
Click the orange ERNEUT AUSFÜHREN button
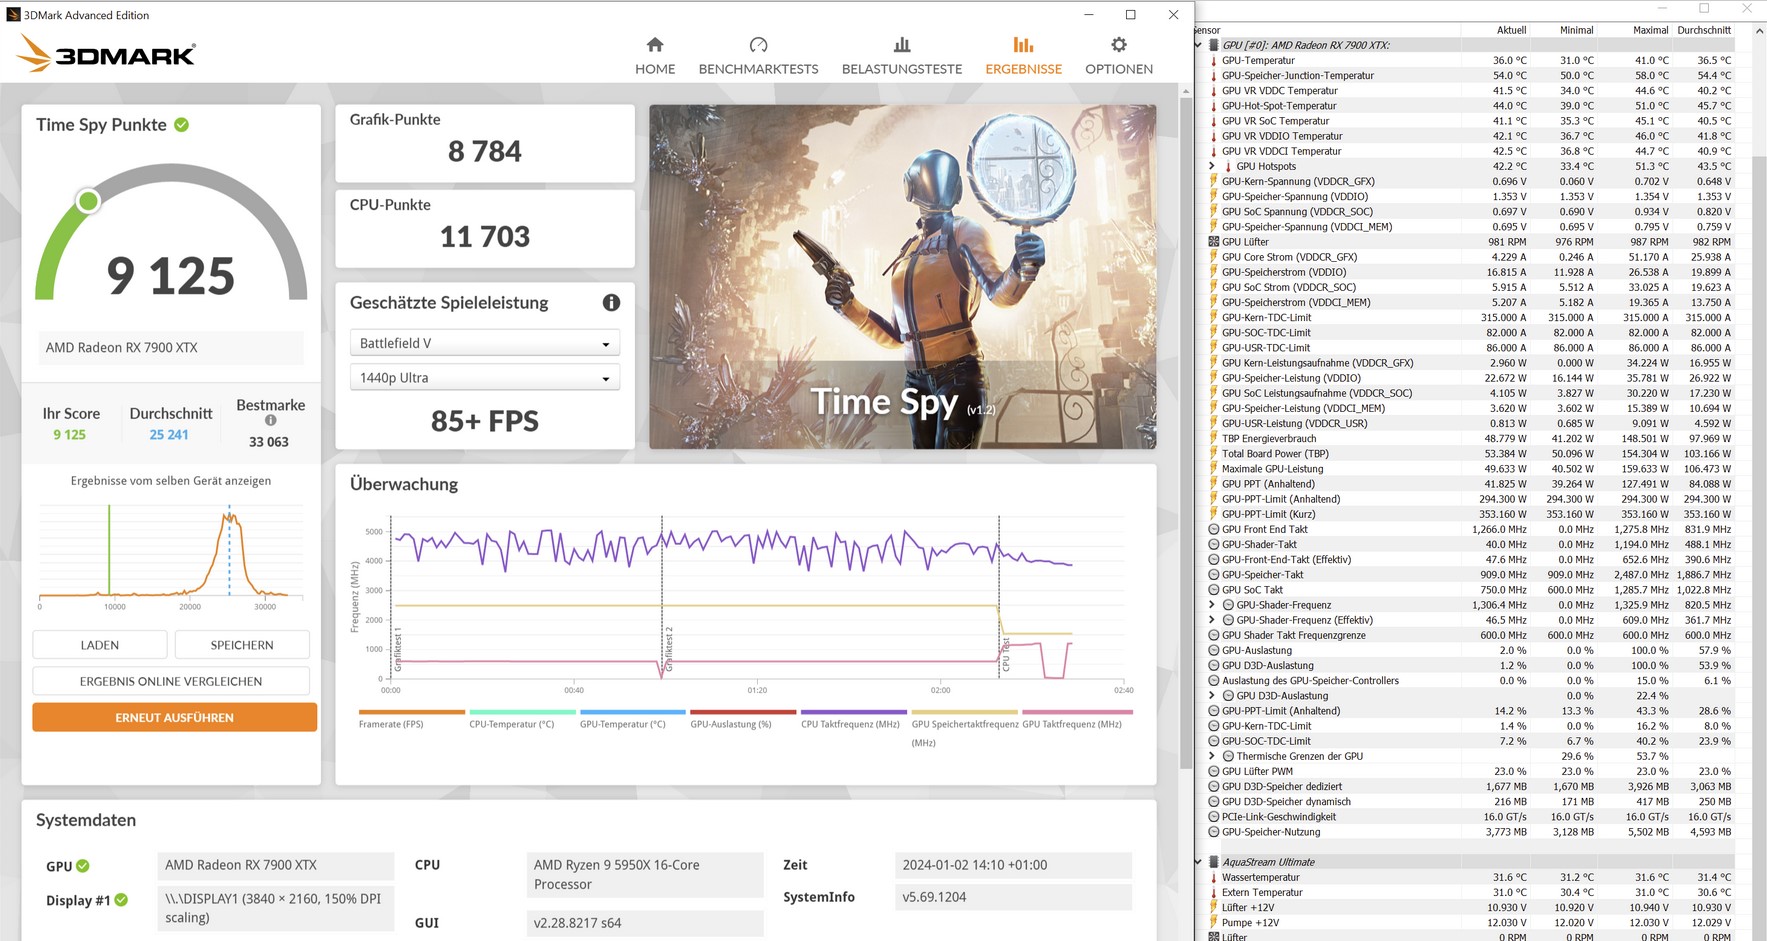pos(175,717)
